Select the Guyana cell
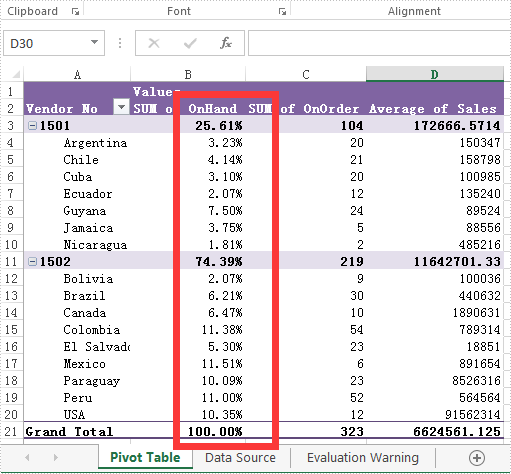Viewport: 511px width, 474px height. tap(77, 211)
